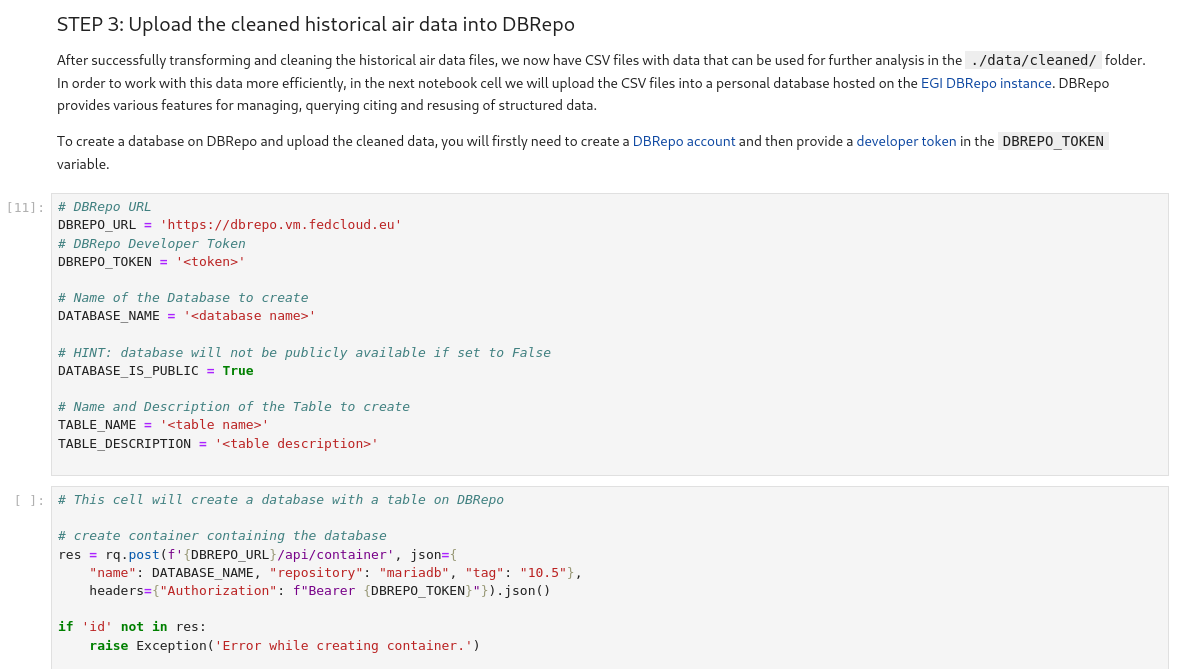Click the mariadb repository value in code
Viewport: 1177px width, 669px height.
click(x=414, y=572)
